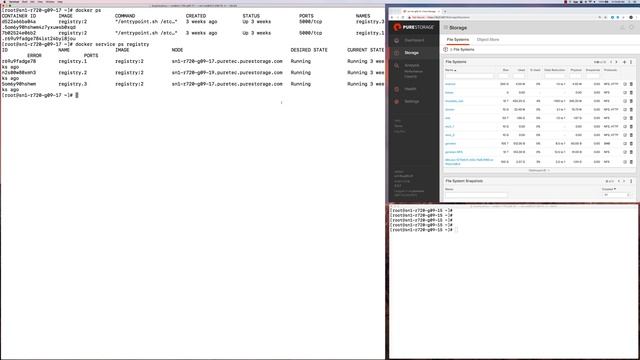Click delete icon in last file system row
640x360 pixels.
click(631, 162)
